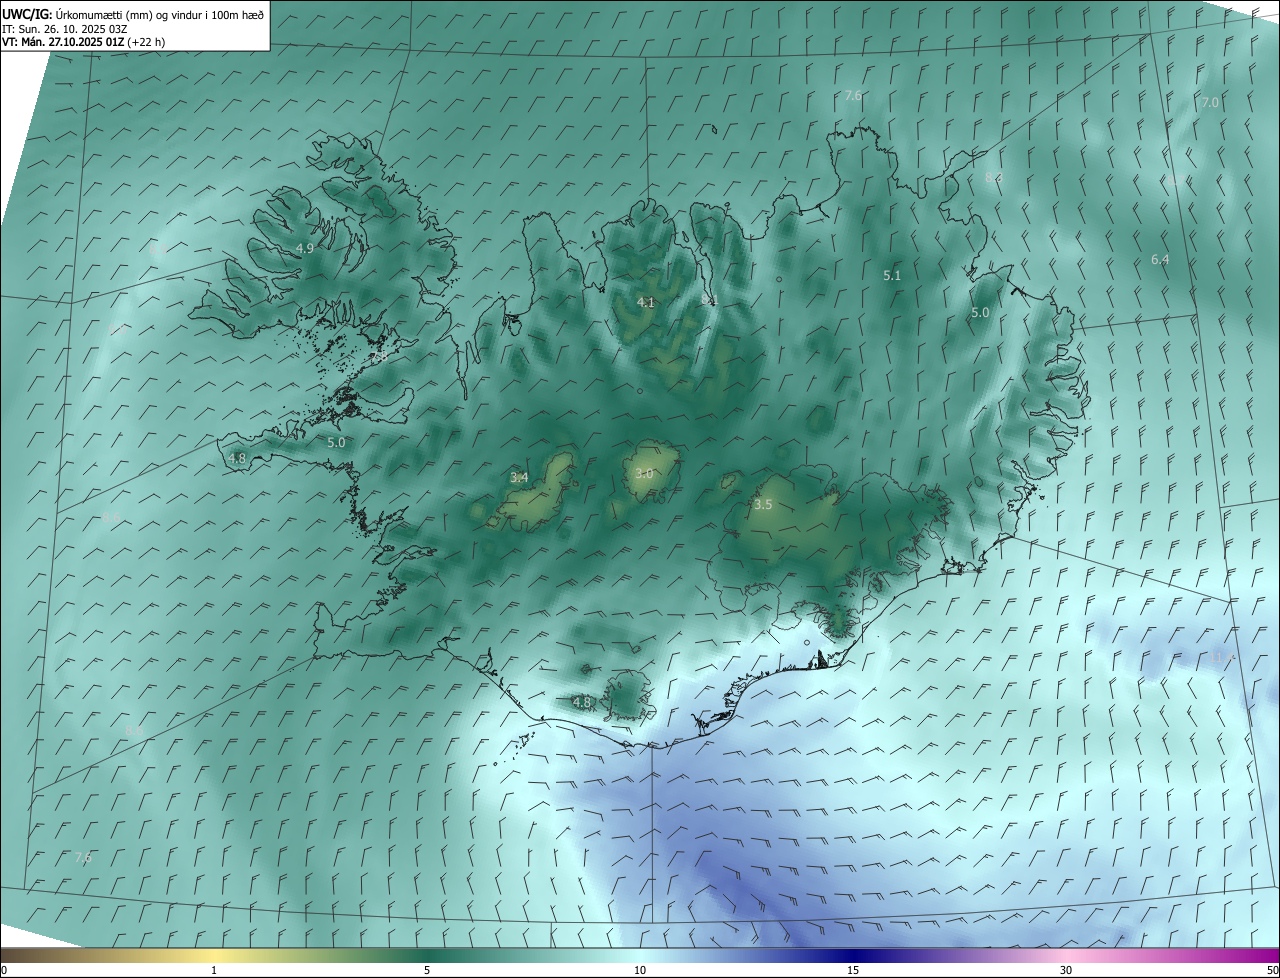Select the 5.1 value in northeast Iceland

[892, 275]
